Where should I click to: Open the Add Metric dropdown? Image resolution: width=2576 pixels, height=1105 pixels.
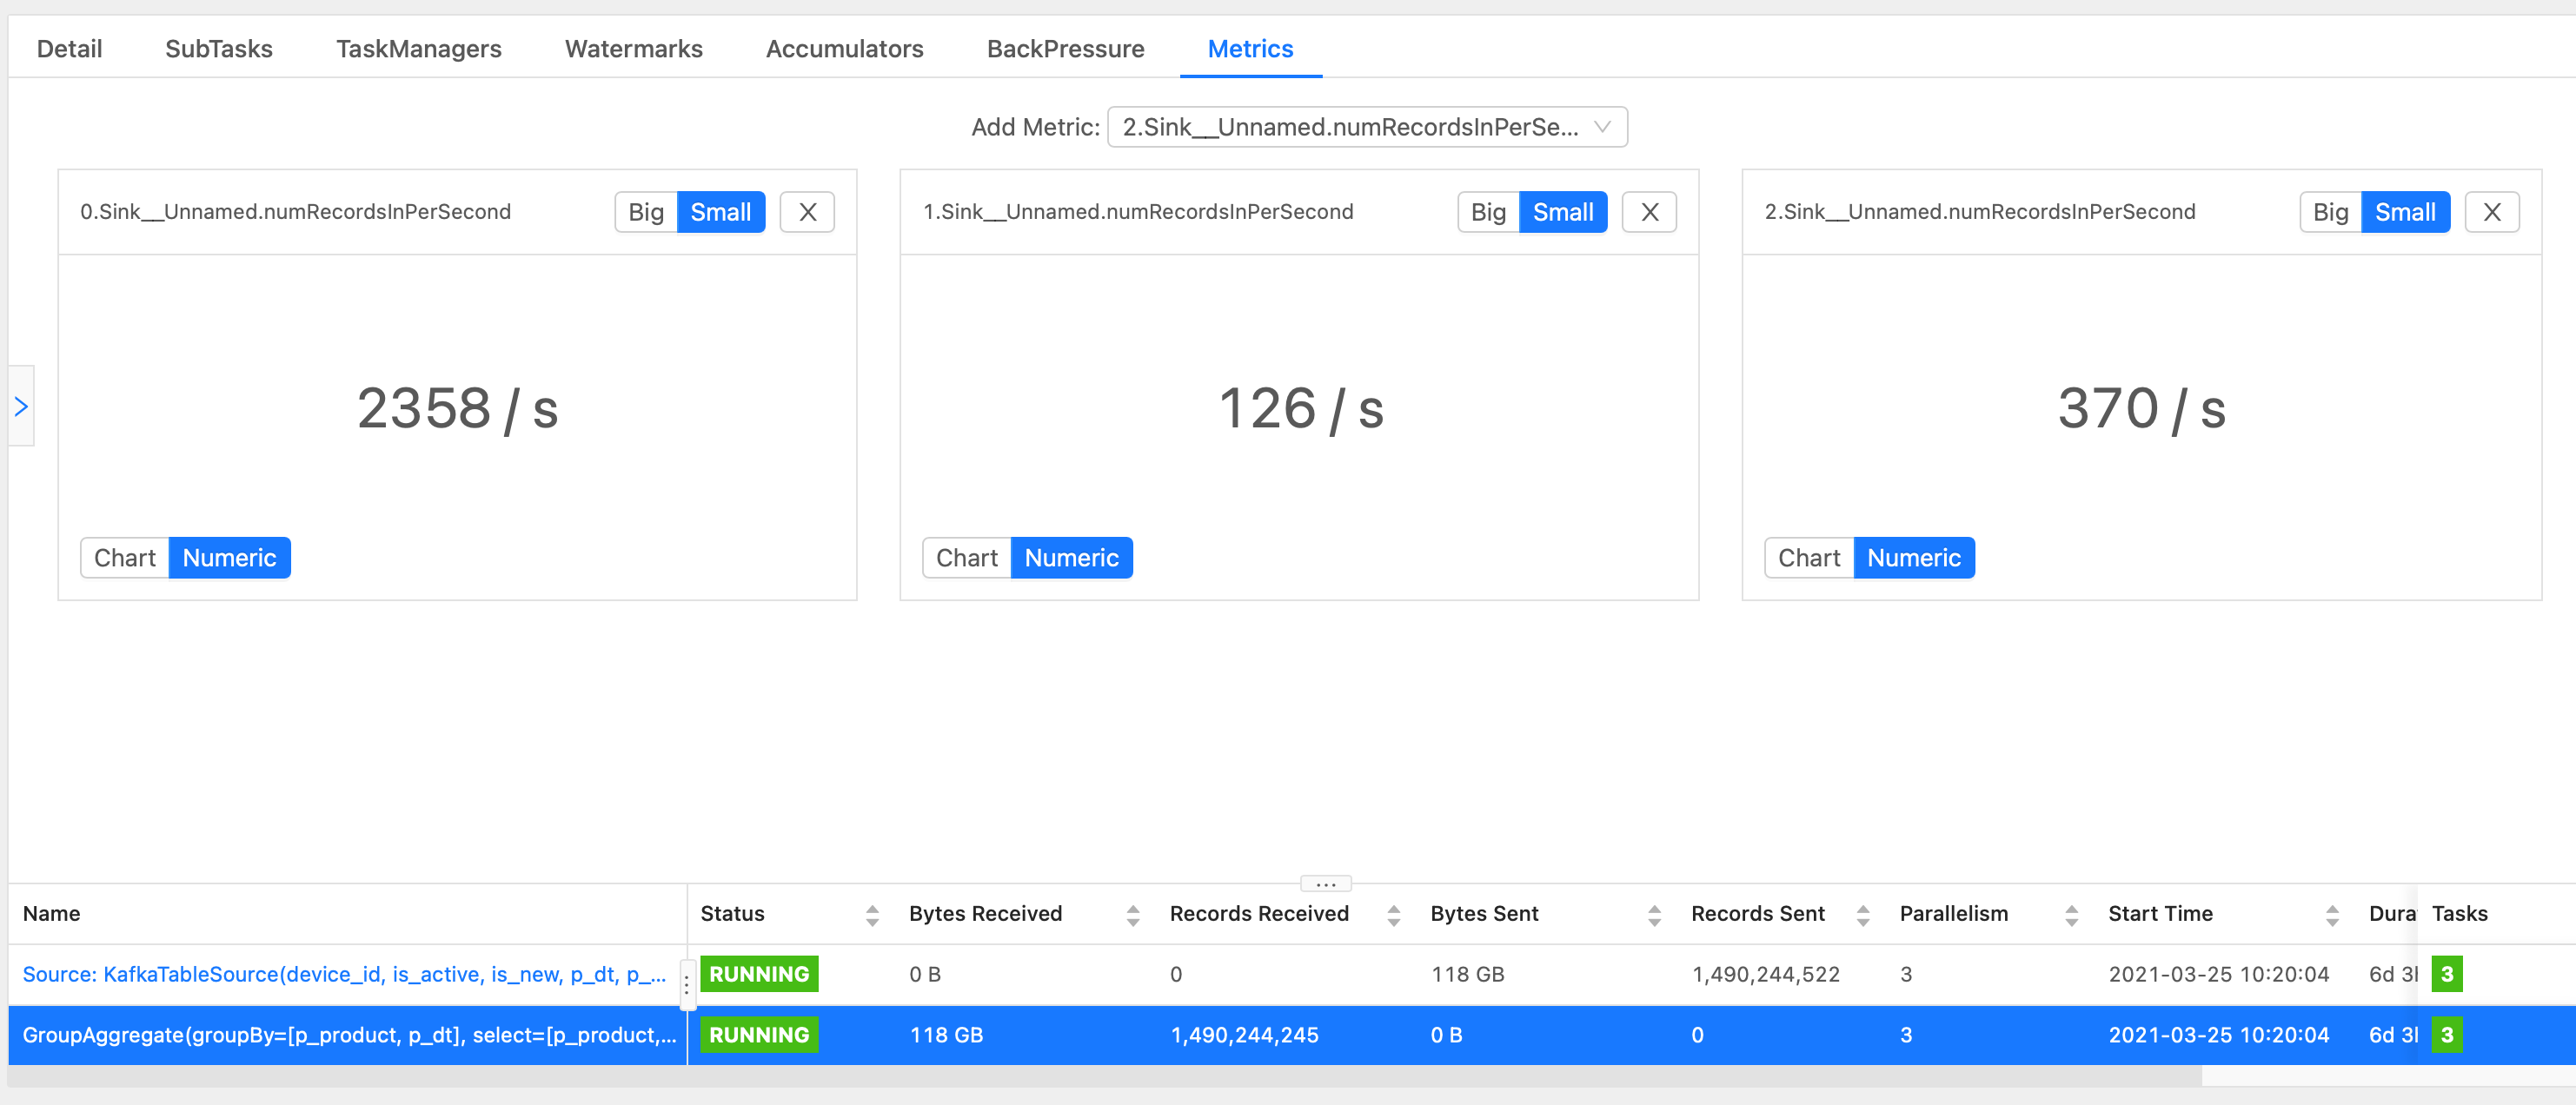[x=1366, y=127]
